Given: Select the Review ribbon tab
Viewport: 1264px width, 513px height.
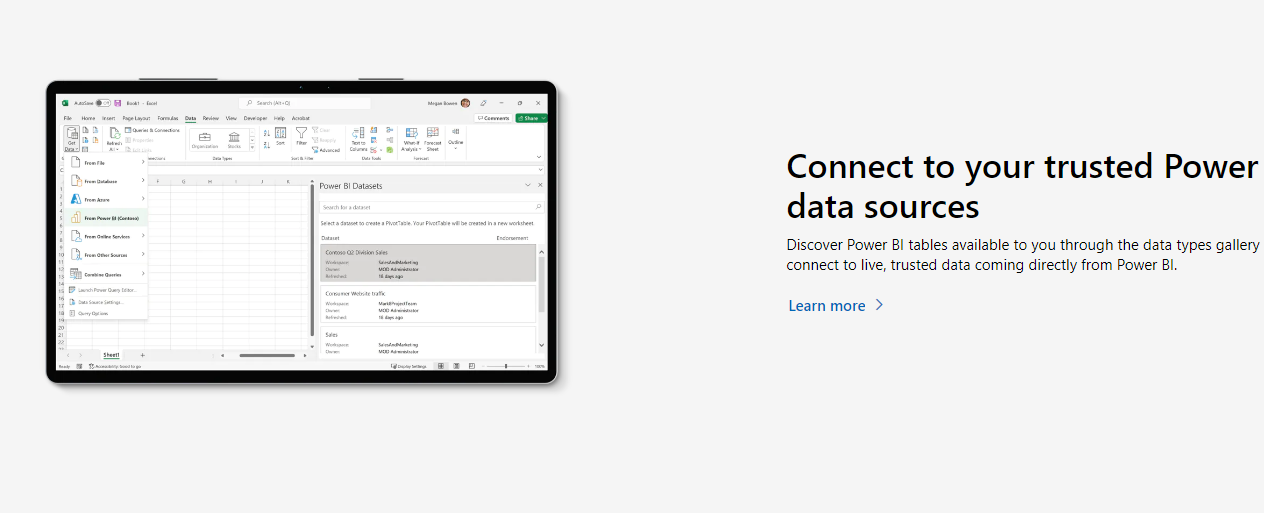Looking at the screenshot, I should click(x=210, y=118).
